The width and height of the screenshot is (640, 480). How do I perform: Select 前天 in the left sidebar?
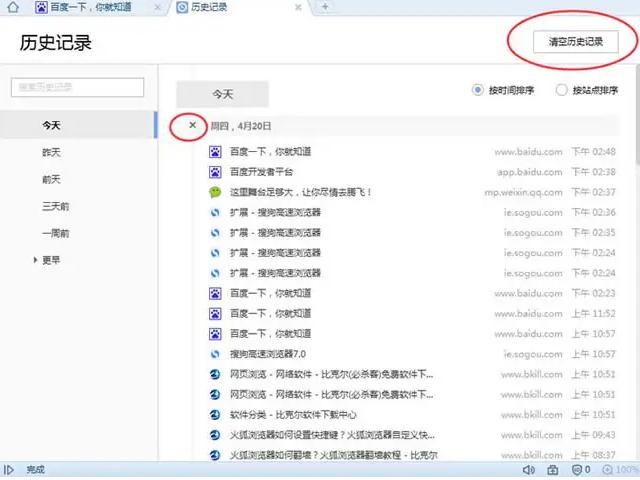pyautogui.click(x=51, y=179)
